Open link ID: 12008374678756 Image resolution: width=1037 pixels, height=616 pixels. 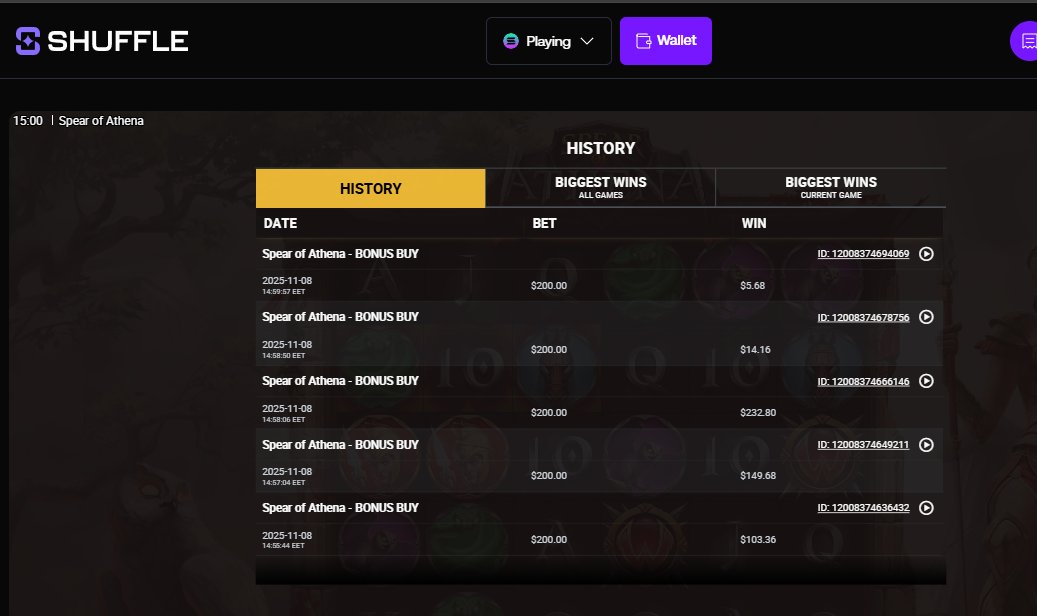863,318
